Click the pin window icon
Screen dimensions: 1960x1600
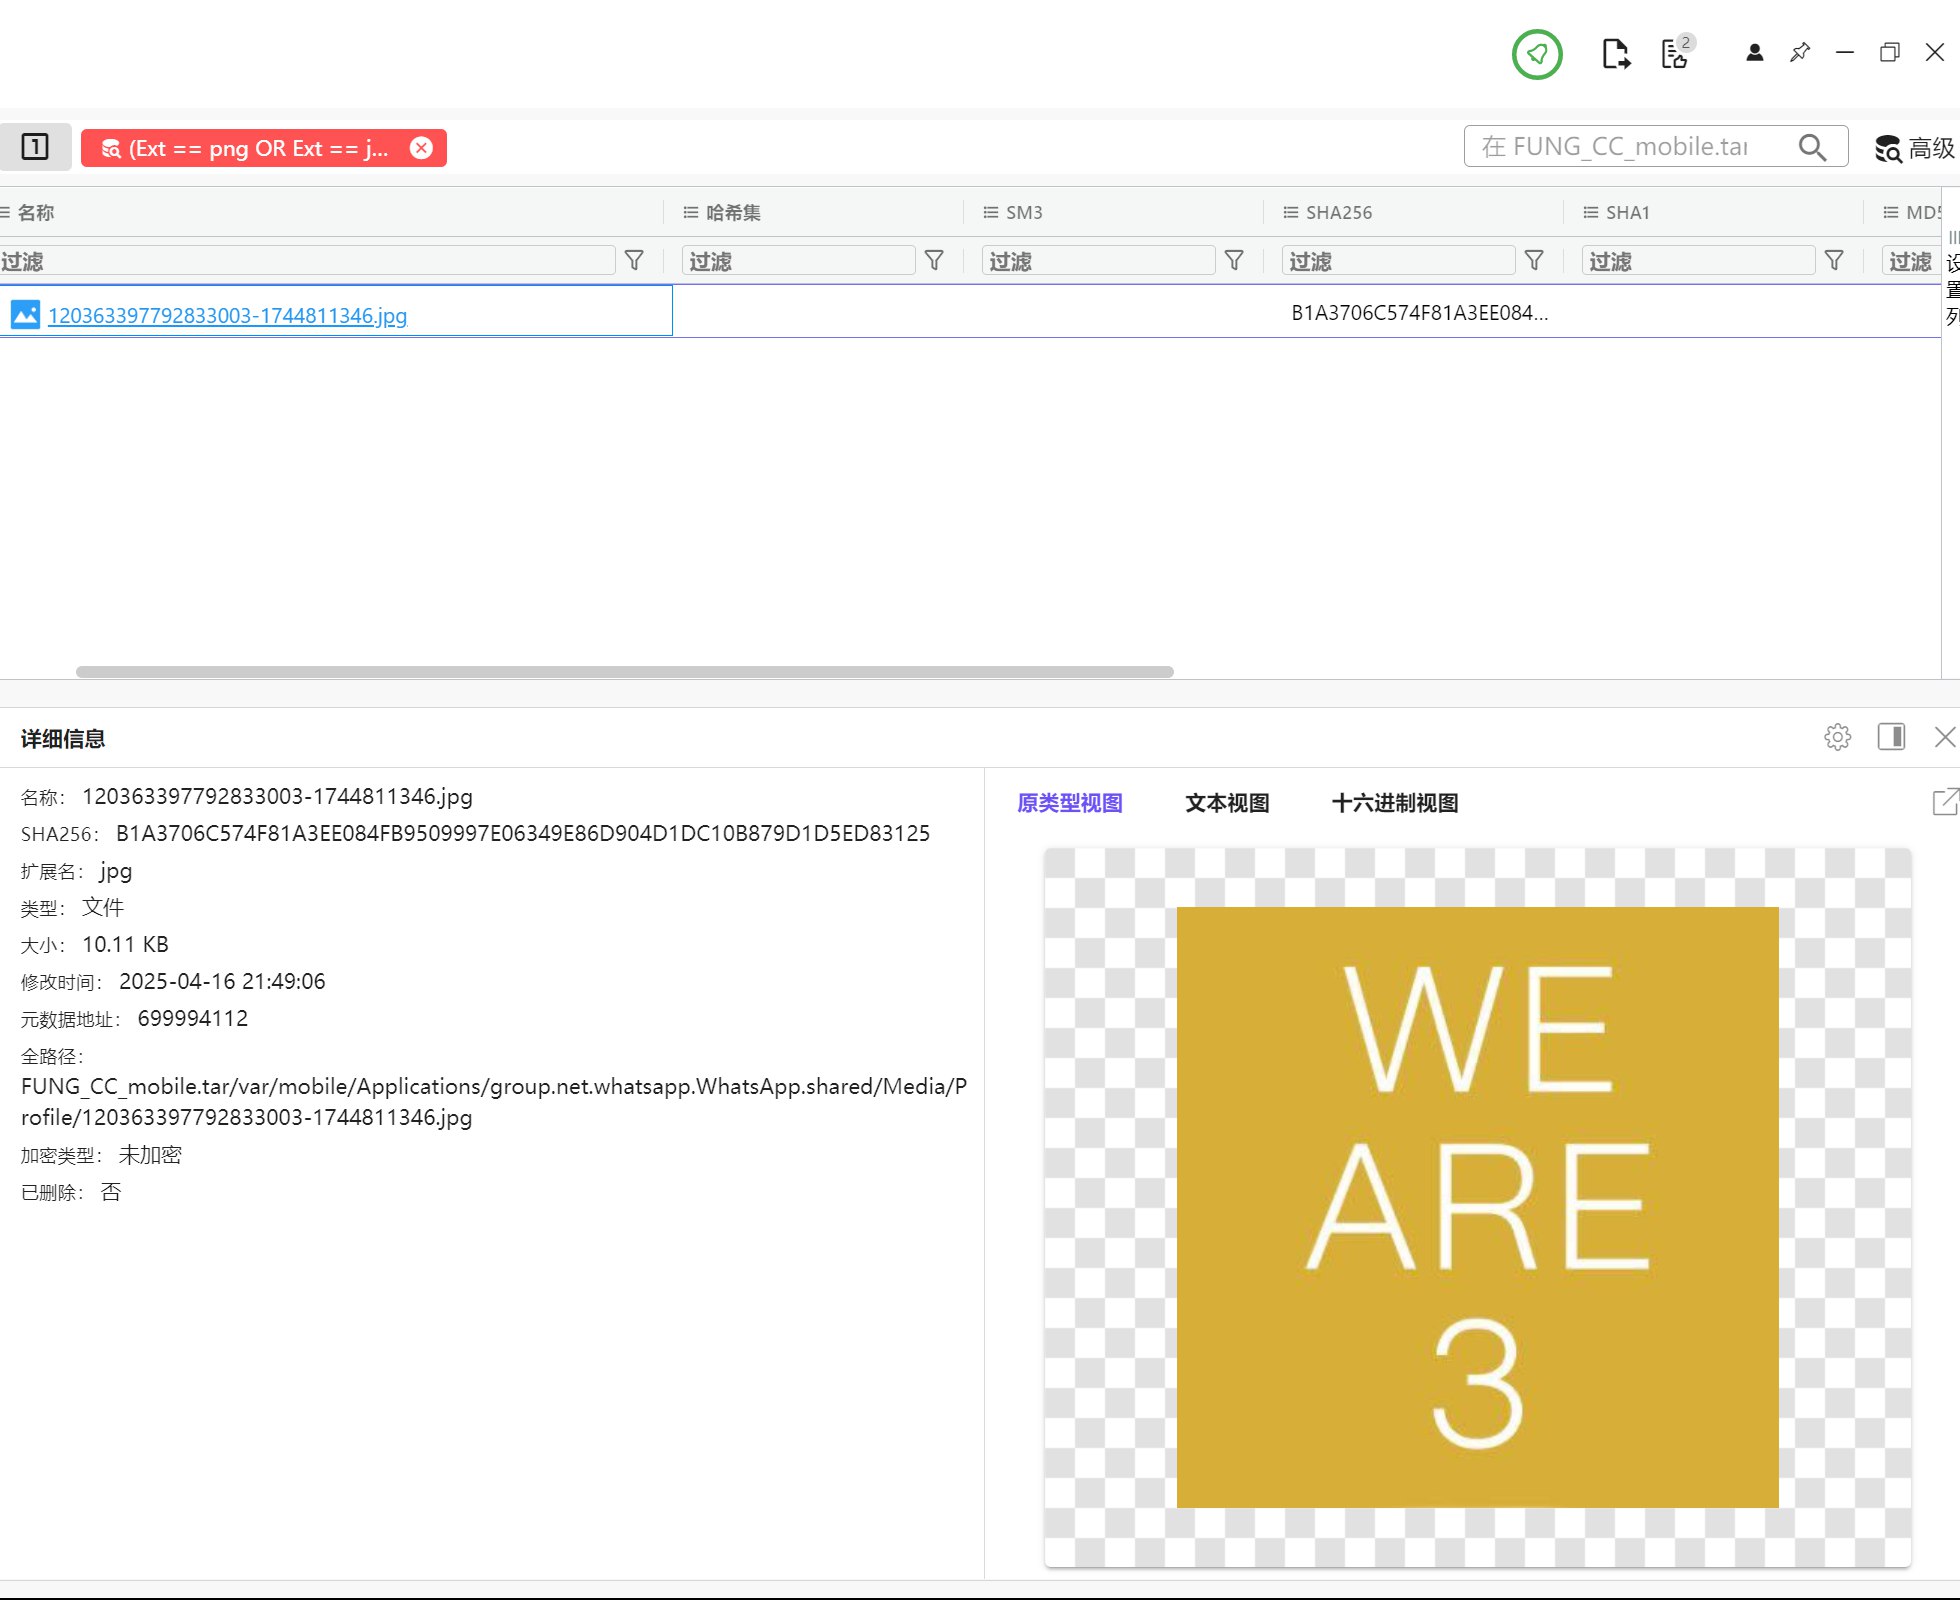(1800, 53)
